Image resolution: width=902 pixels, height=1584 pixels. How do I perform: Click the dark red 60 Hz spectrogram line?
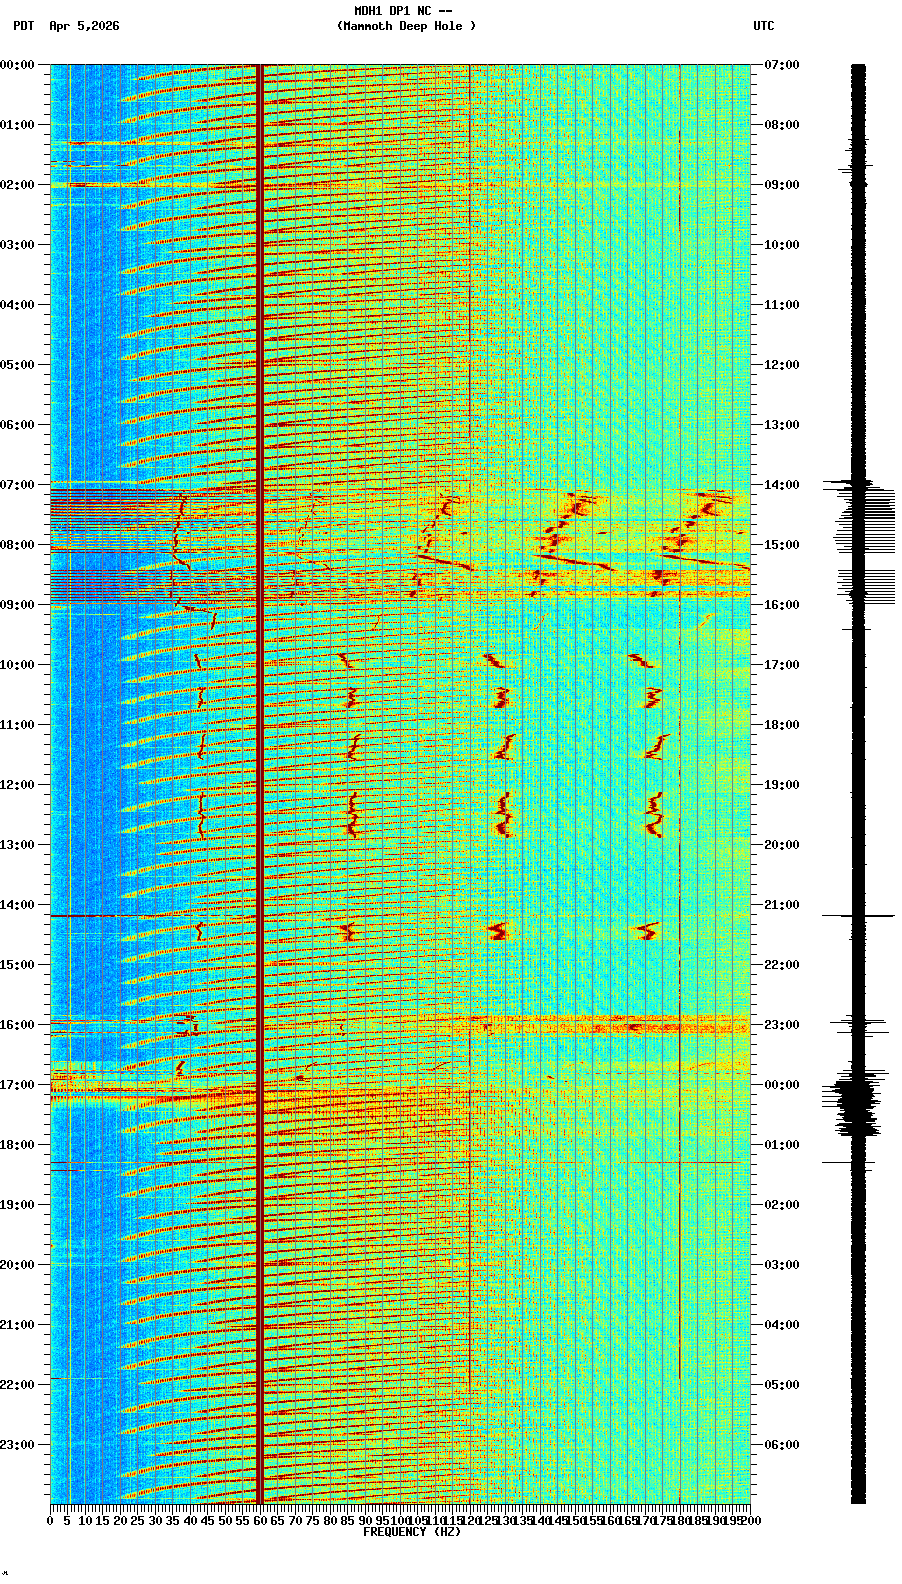pos(260,784)
